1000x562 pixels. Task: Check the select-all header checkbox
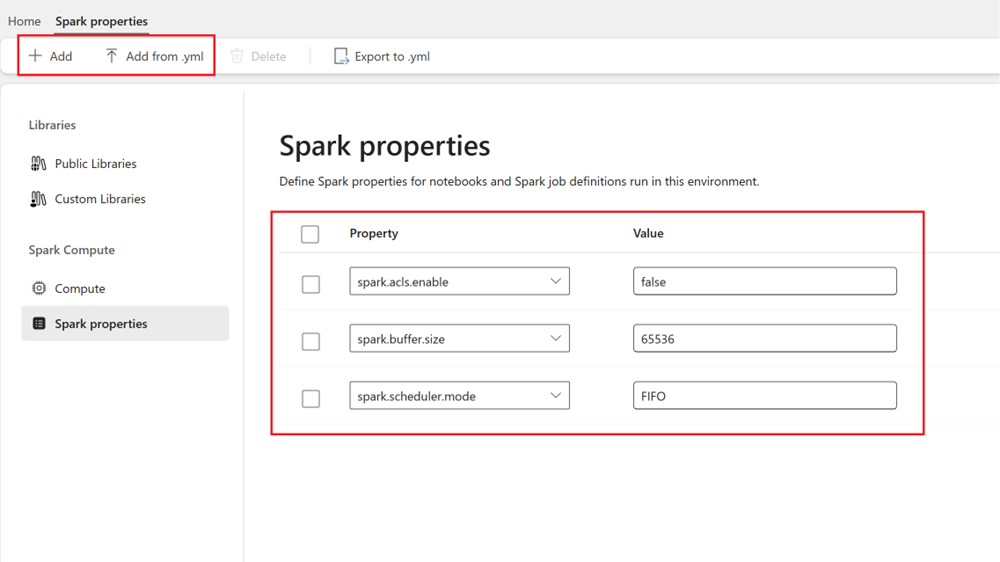point(310,234)
